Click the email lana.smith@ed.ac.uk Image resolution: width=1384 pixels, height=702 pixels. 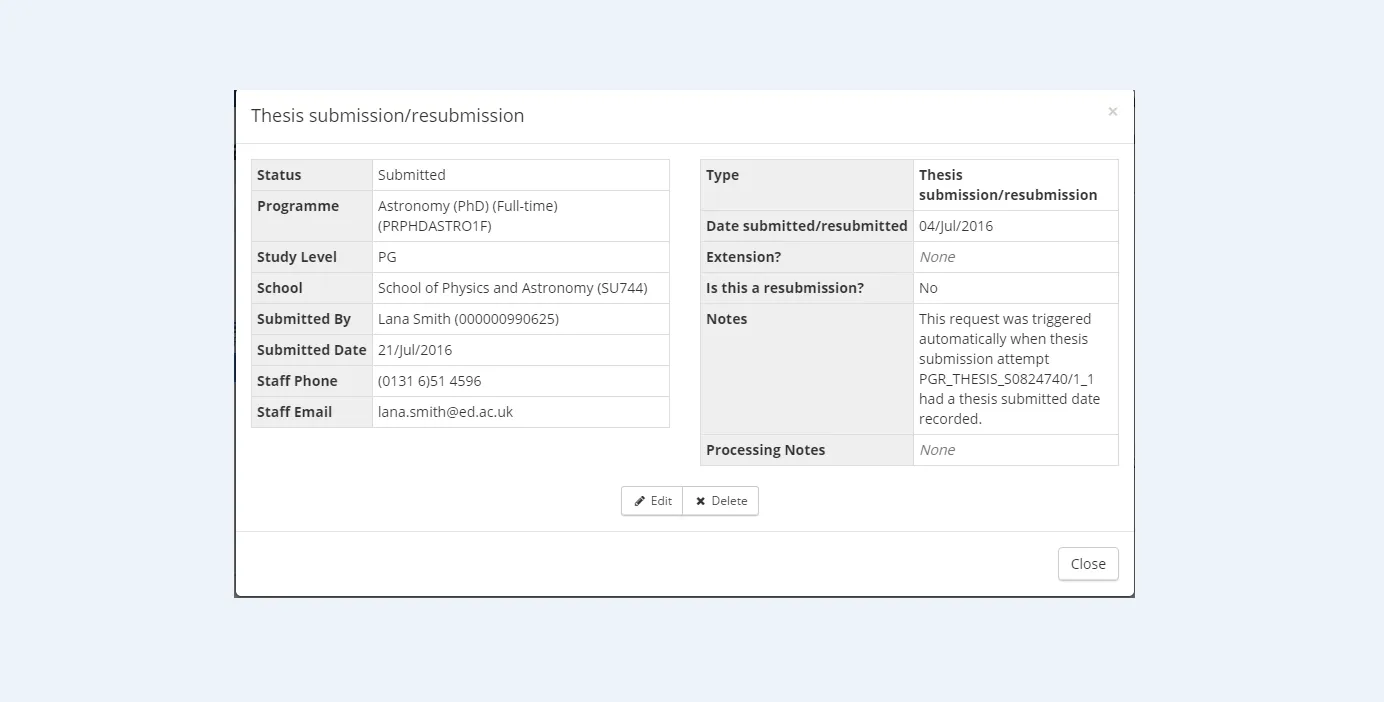[445, 412]
